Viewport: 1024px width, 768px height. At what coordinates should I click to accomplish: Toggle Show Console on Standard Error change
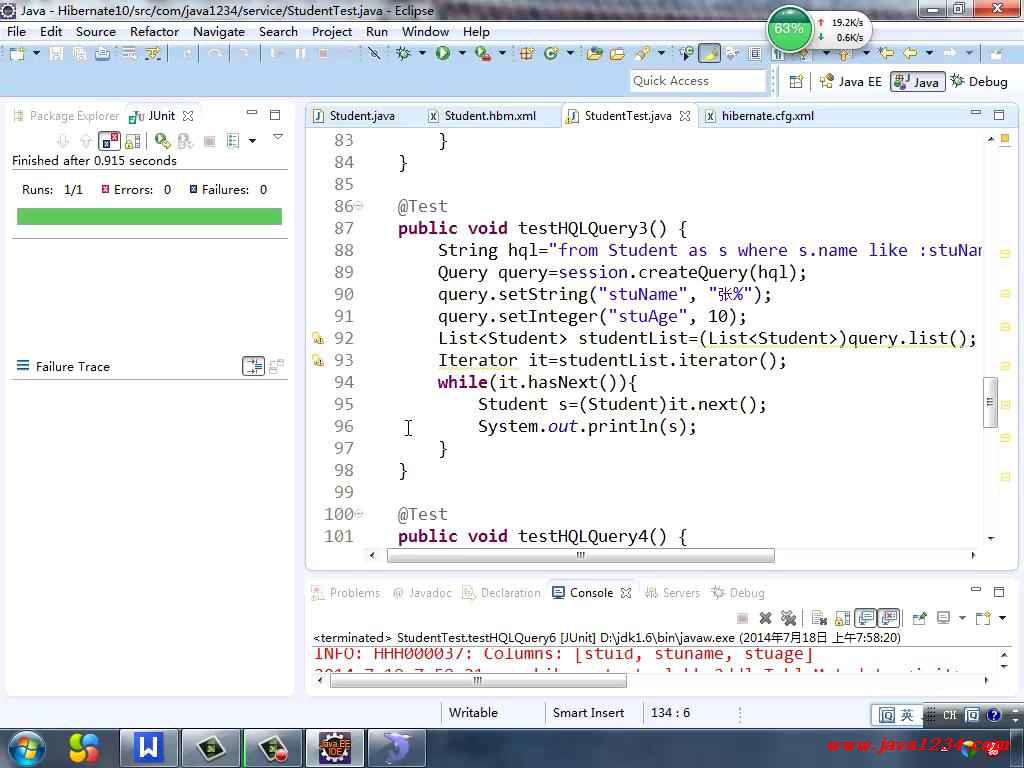pyautogui.click(x=889, y=618)
